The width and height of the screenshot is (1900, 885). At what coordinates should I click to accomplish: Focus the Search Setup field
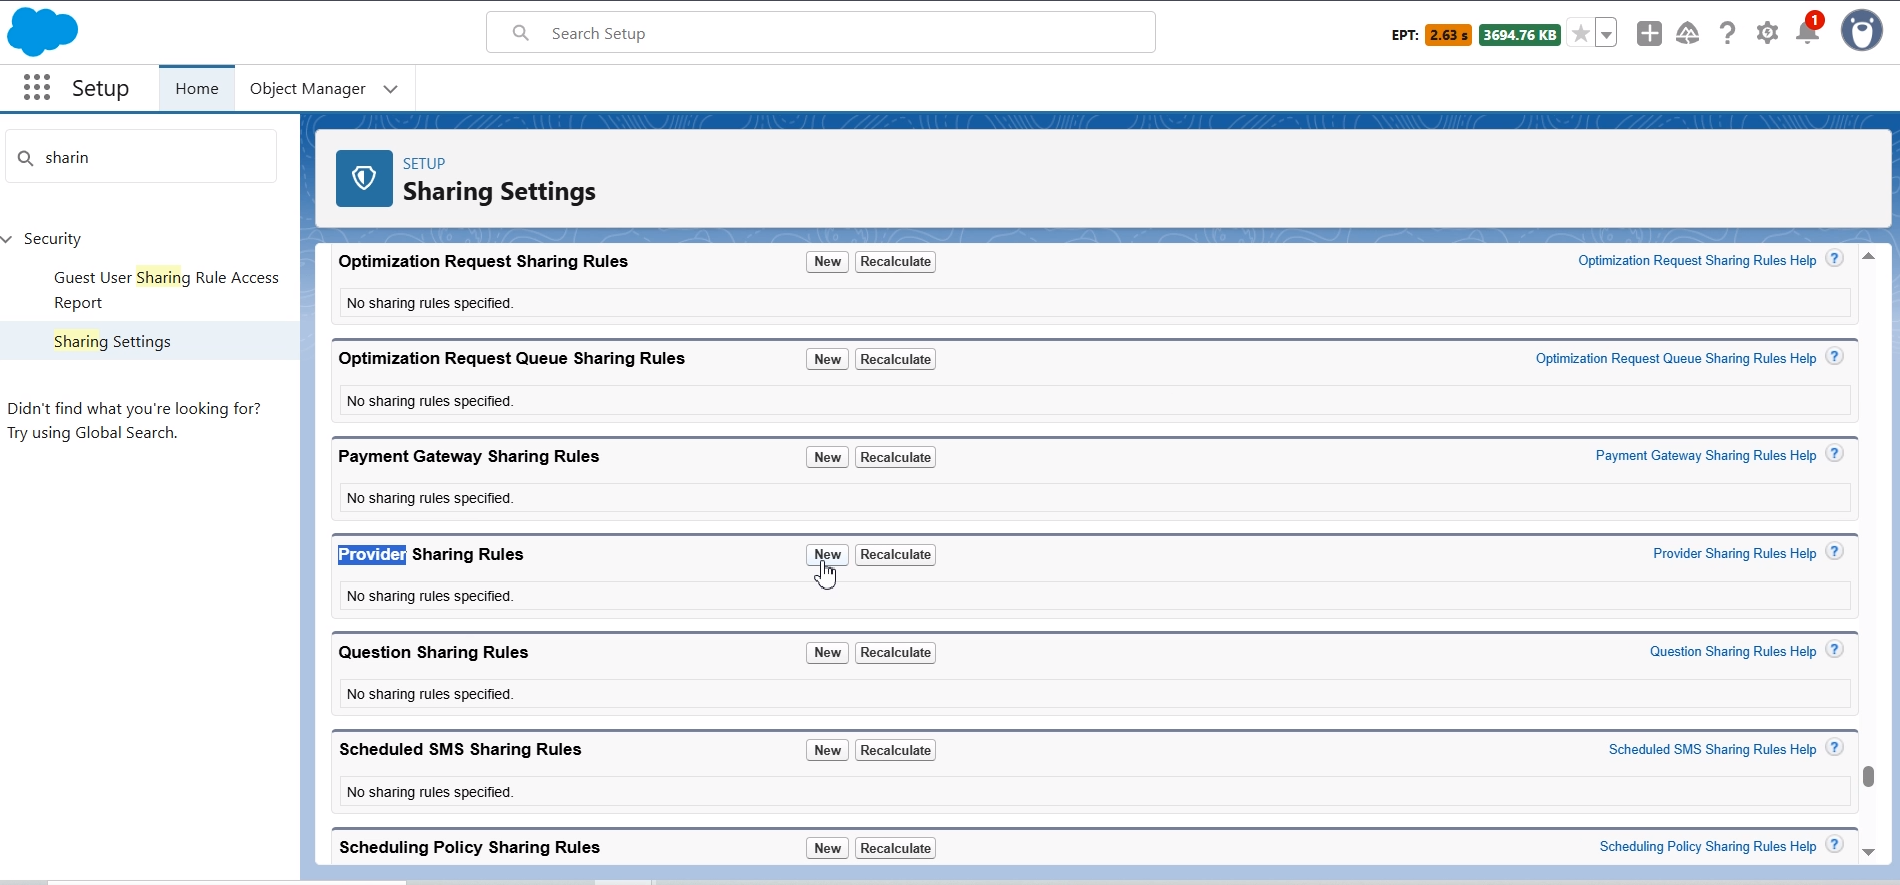tap(821, 33)
